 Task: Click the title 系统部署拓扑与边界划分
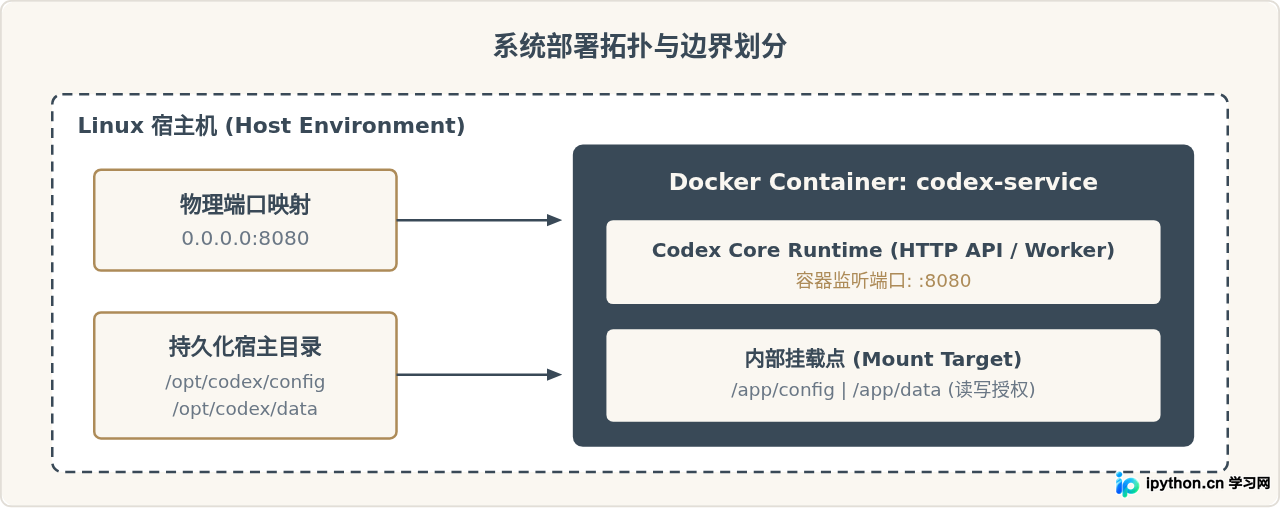pos(640,46)
